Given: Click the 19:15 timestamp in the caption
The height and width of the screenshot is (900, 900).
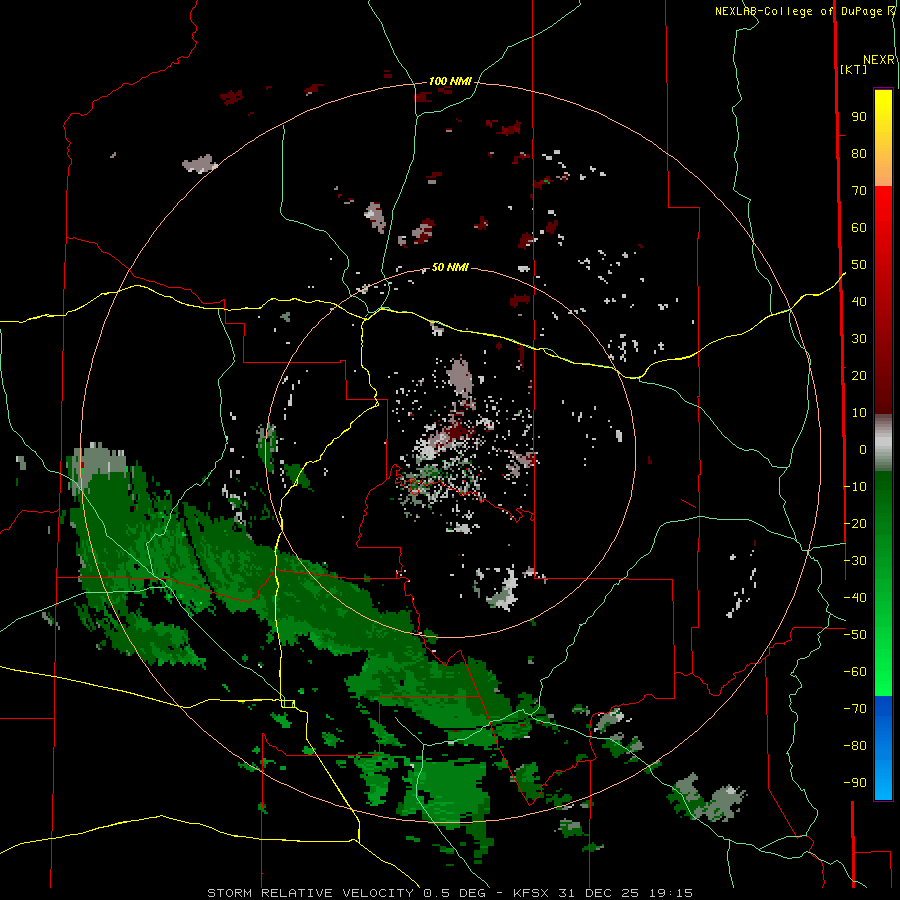Looking at the screenshot, I should [670, 893].
